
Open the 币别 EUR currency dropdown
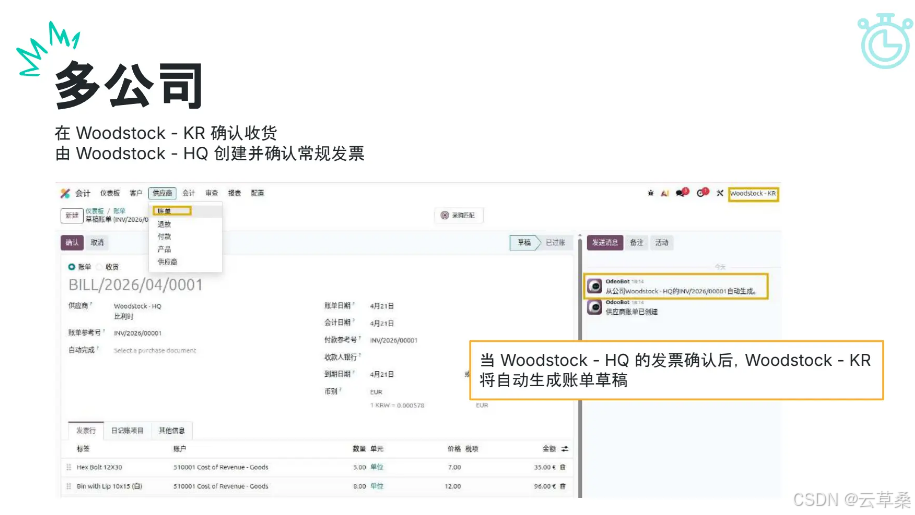tap(376, 392)
